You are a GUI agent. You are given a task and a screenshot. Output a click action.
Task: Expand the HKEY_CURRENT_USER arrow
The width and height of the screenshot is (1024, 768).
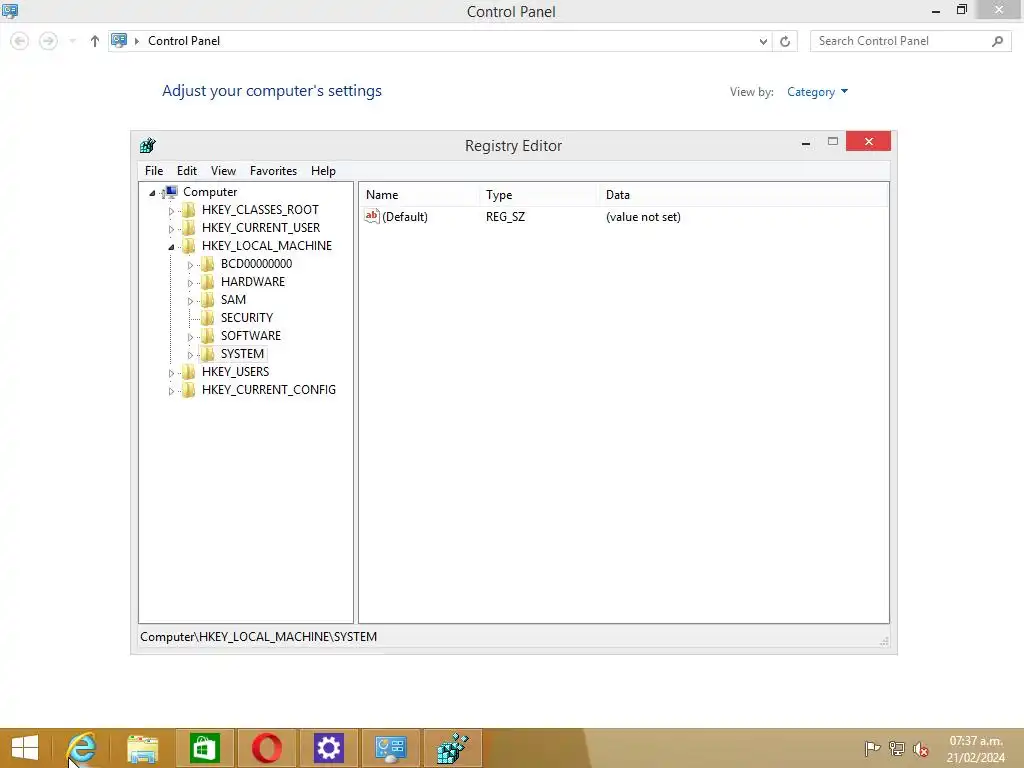171,229
